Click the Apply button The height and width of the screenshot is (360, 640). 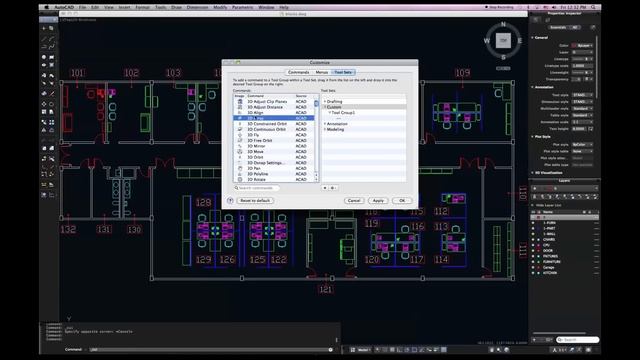[378, 200]
